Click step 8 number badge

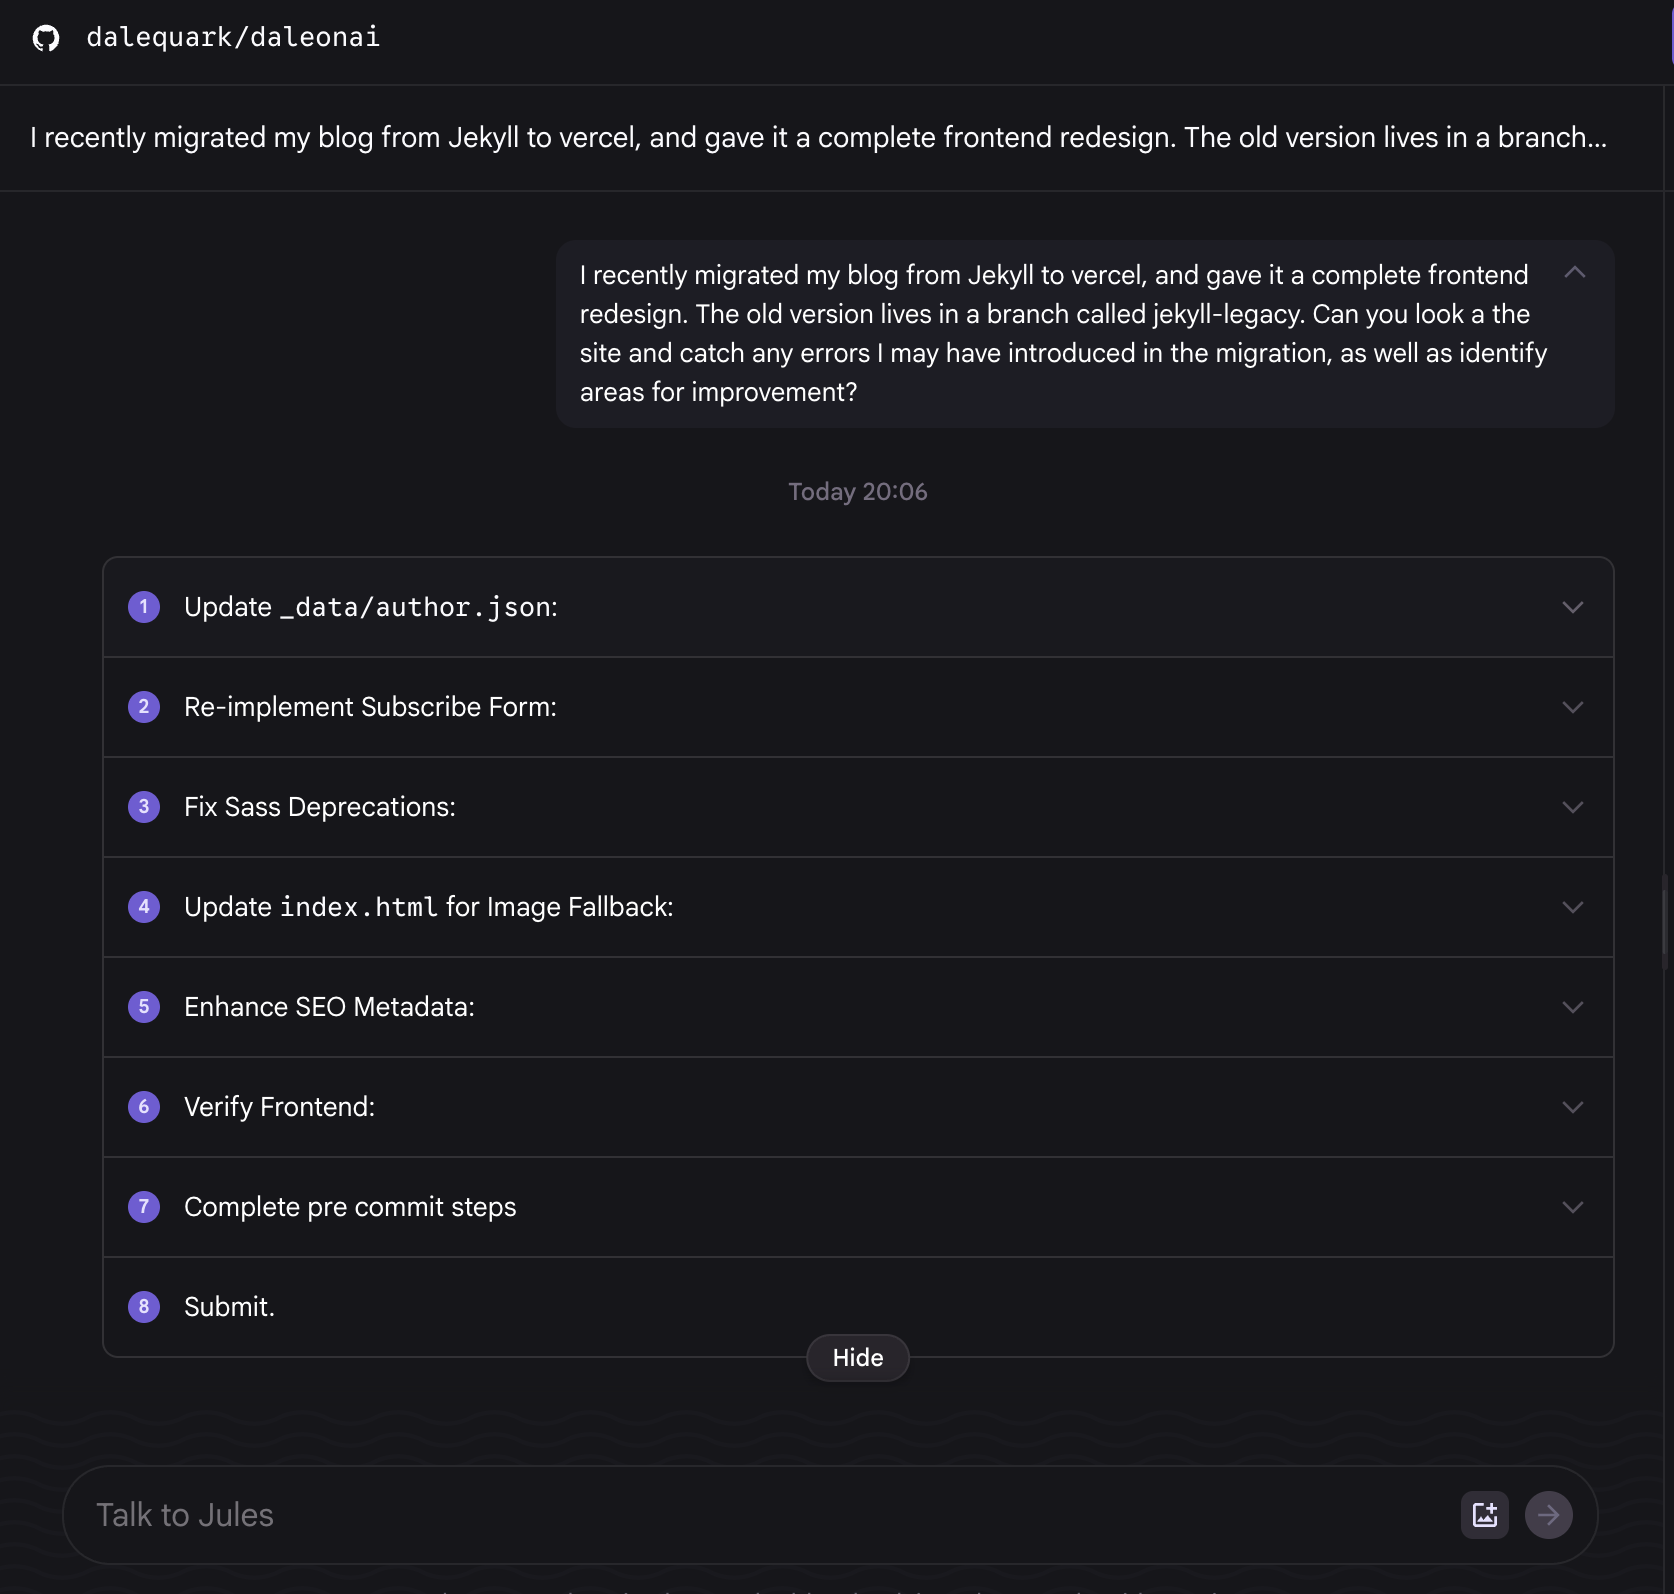[x=144, y=1307]
